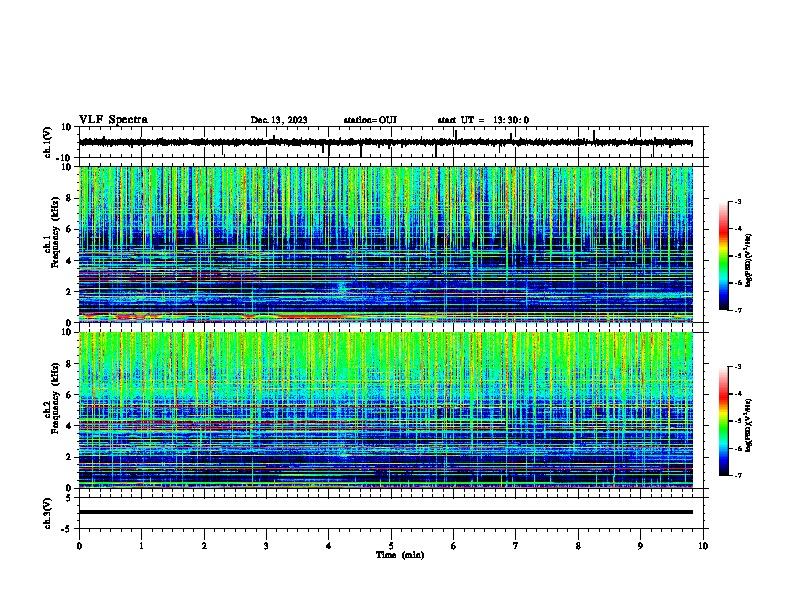Click the ch.1 spectrogram color scale bar
This screenshot has width=792, height=612.
tap(724, 256)
